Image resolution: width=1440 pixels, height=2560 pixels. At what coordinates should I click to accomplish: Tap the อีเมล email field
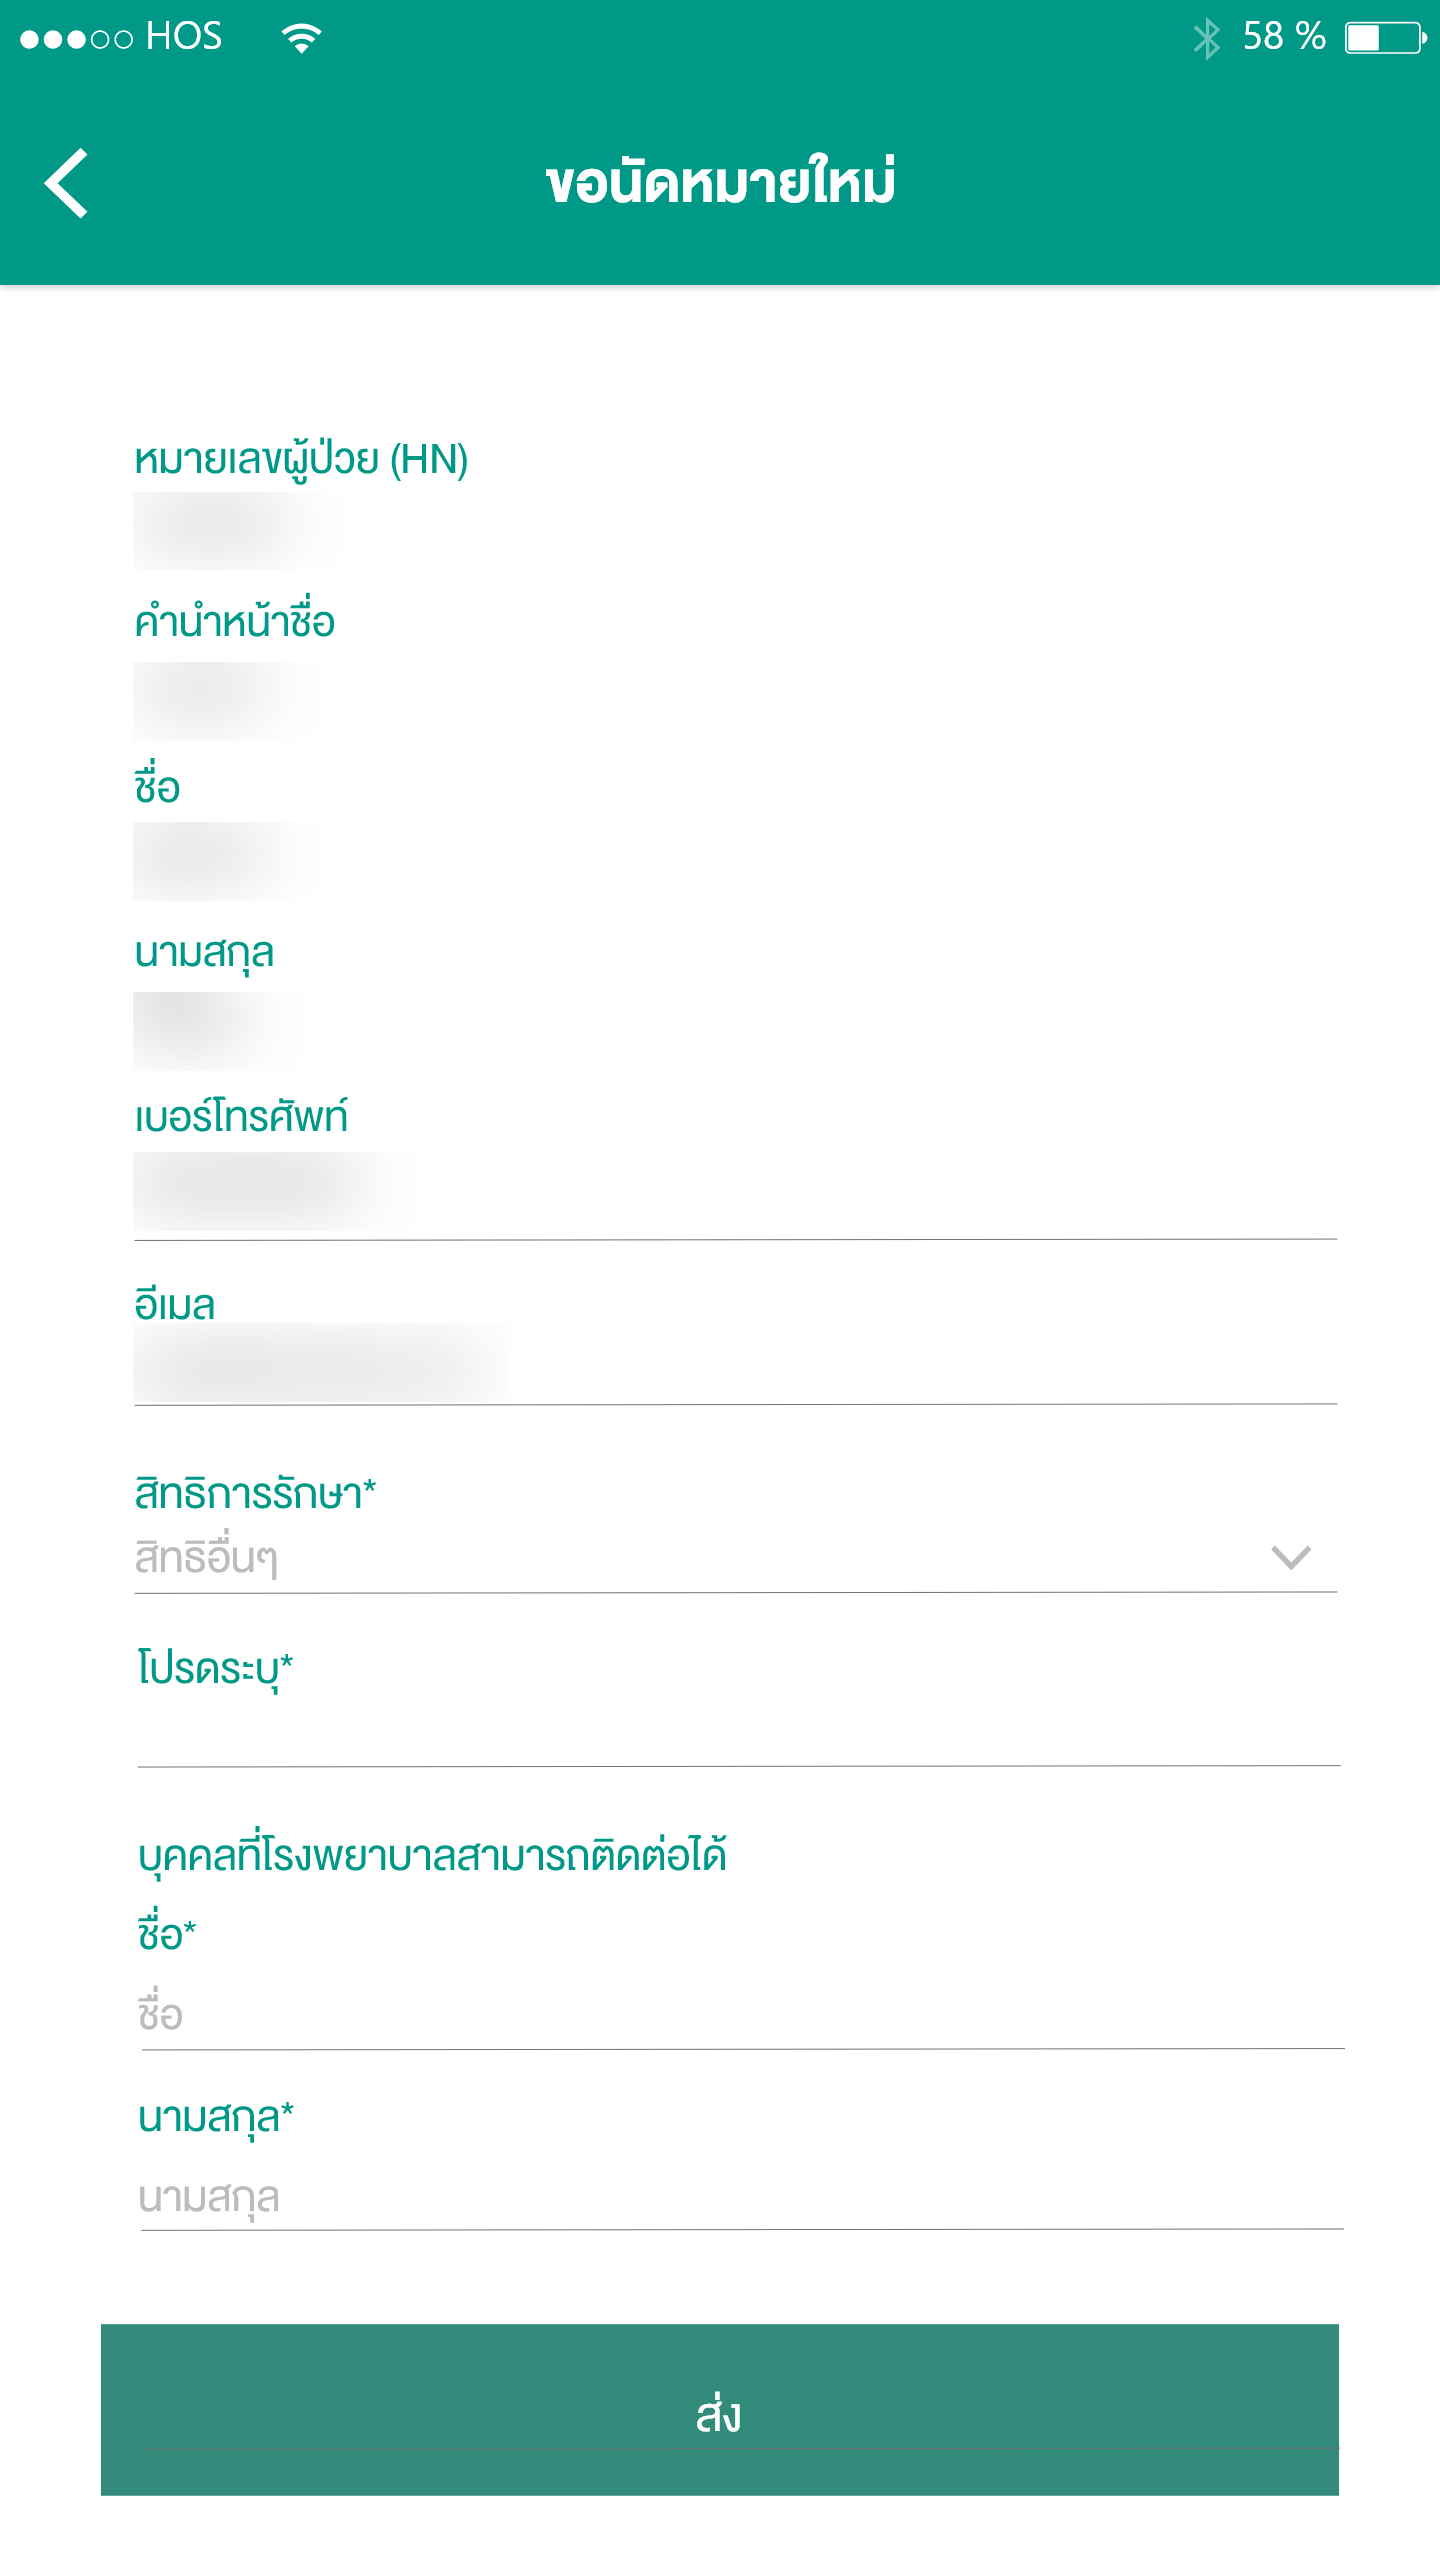tap(735, 1363)
